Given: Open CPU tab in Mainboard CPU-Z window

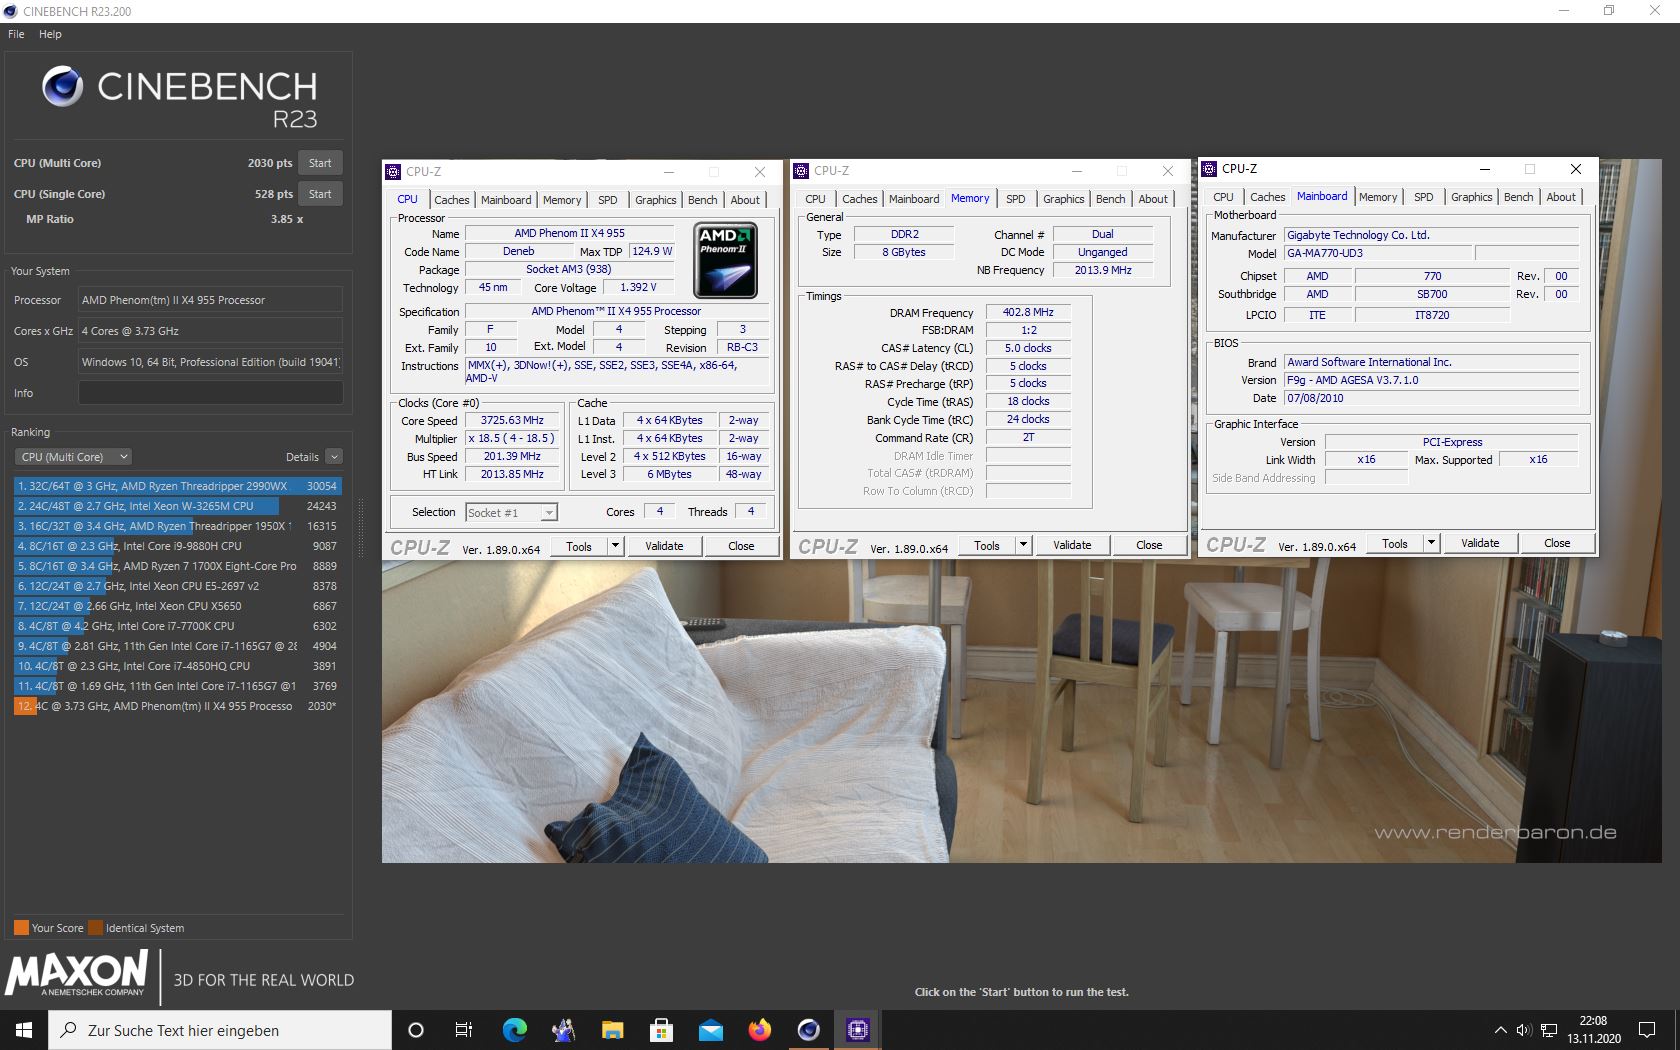Looking at the screenshot, I should [x=1223, y=197].
